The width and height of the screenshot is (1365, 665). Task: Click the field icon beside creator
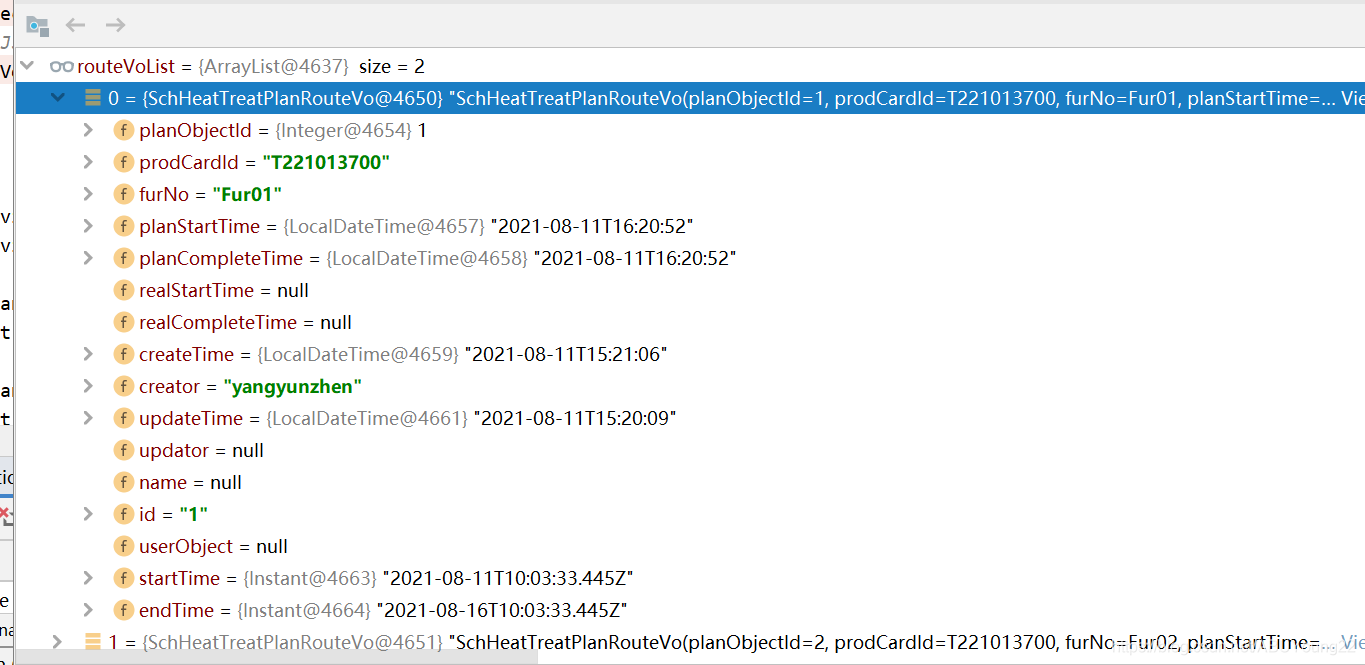coord(123,386)
